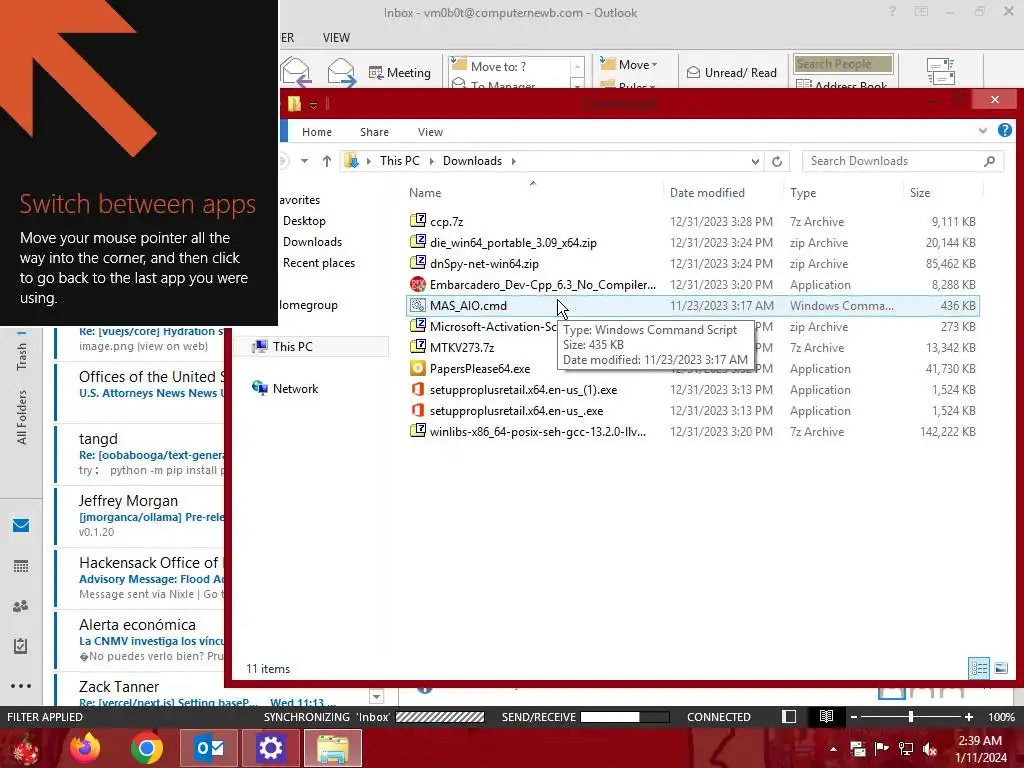This screenshot has width=1024, height=768.
Task: Open Firefox from the taskbar
Action: [x=85, y=748]
